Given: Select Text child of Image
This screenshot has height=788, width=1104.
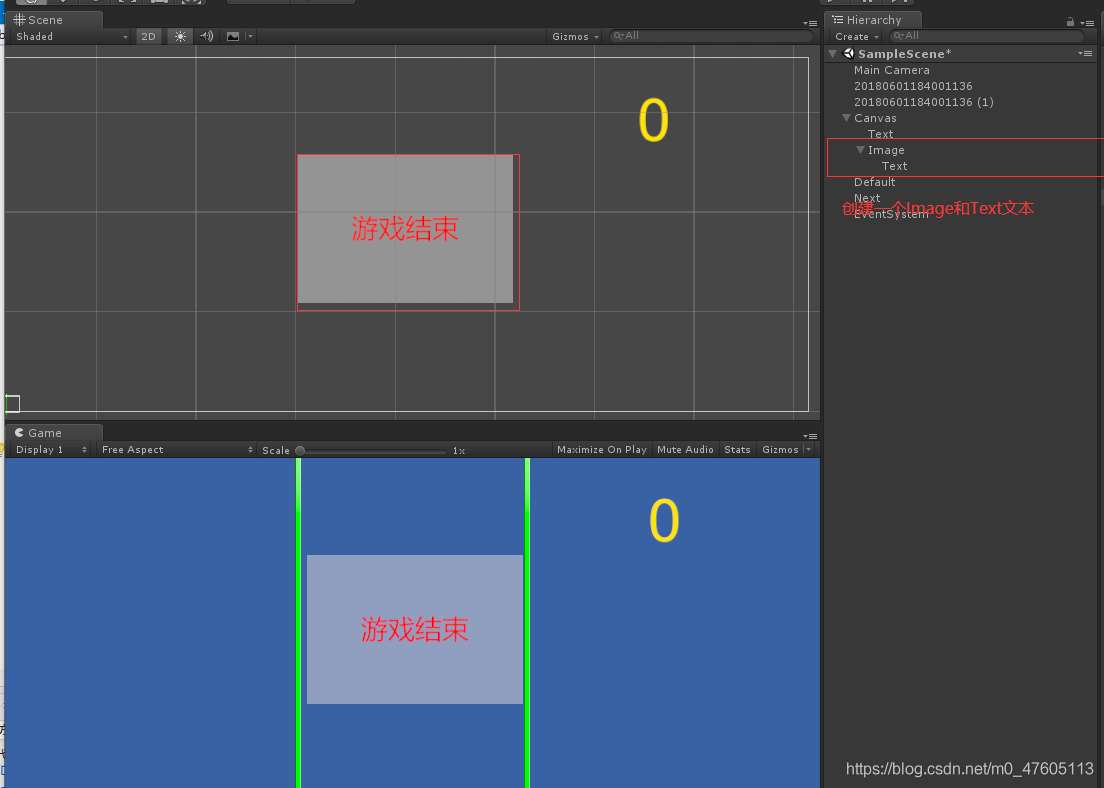Looking at the screenshot, I should point(894,166).
